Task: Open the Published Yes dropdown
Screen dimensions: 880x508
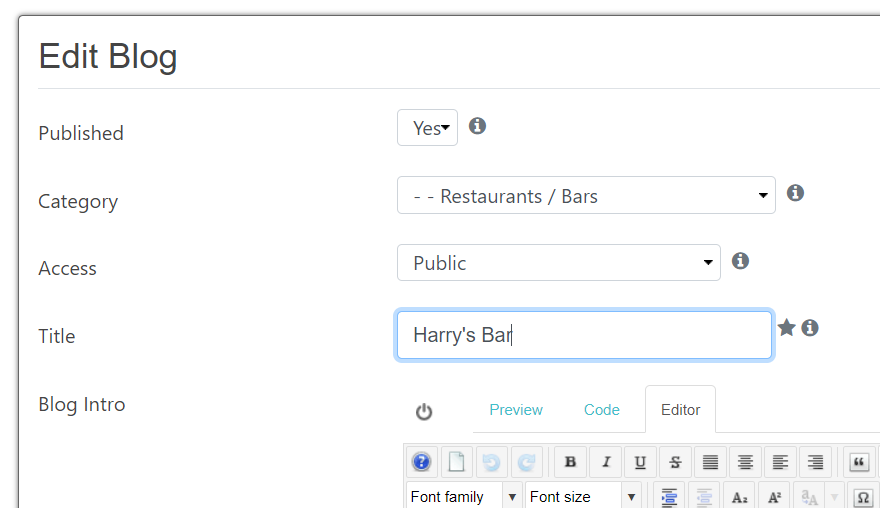Action: coord(428,128)
